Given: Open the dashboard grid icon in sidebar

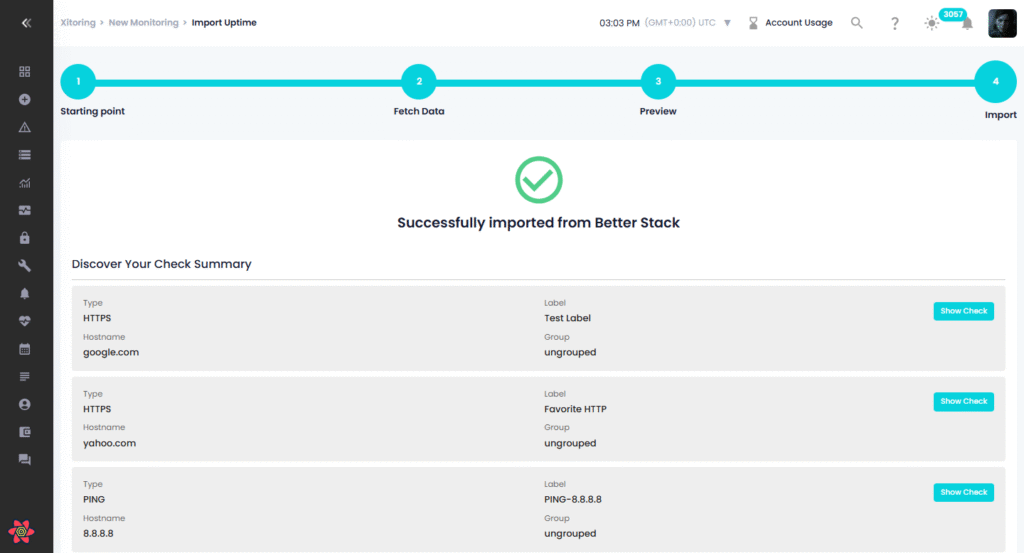Looking at the screenshot, I should pyautogui.click(x=25, y=72).
